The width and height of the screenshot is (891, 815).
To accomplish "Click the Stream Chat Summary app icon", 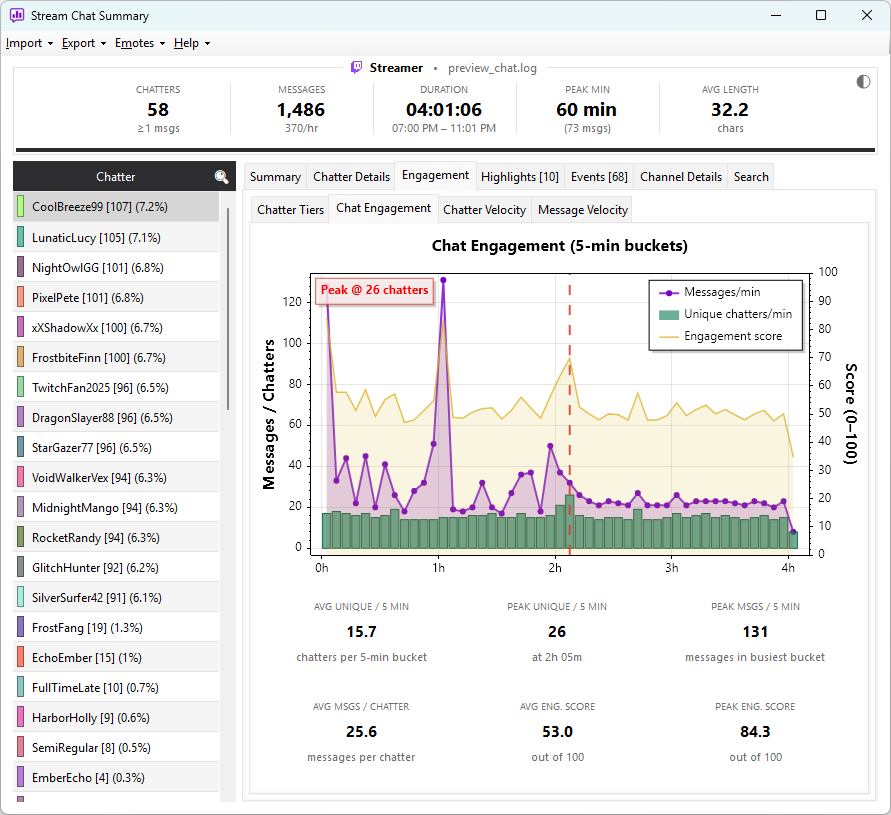I will coord(17,15).
